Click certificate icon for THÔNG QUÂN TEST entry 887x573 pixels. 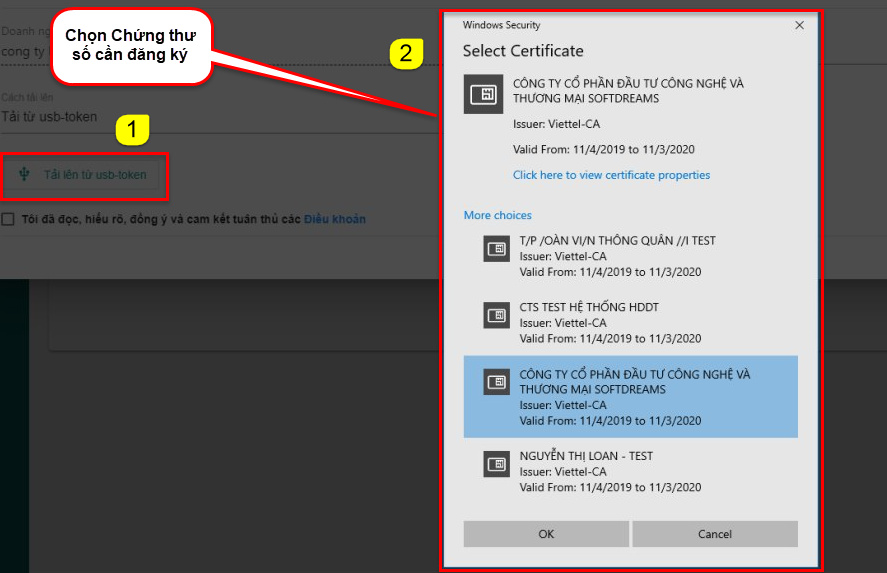coord(496,249)
